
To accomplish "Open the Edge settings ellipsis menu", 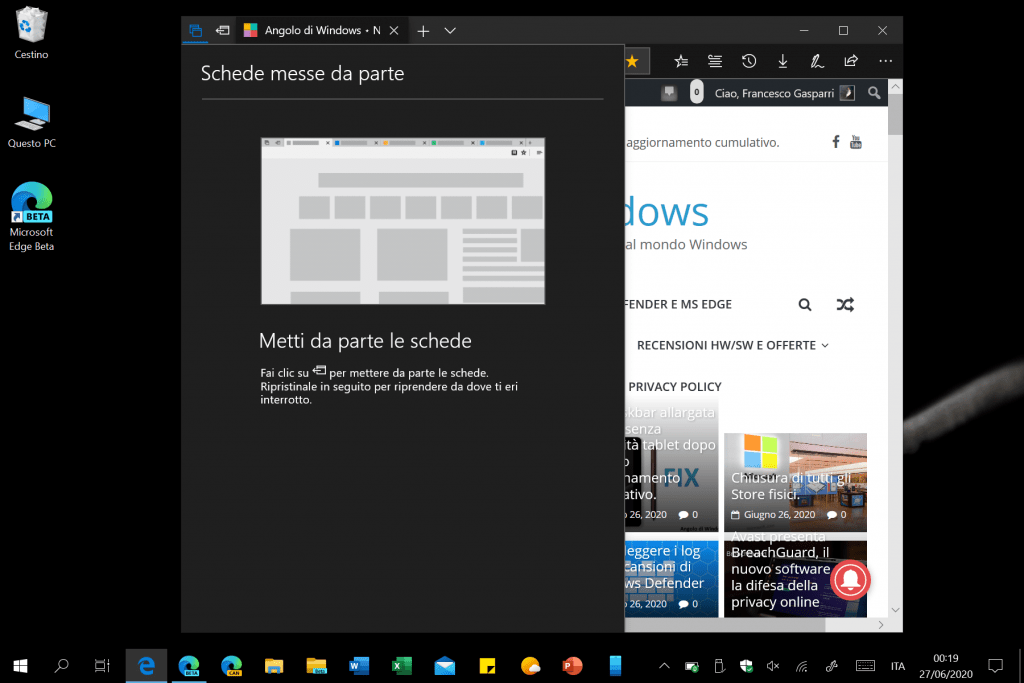I will (x=885, y=61).
